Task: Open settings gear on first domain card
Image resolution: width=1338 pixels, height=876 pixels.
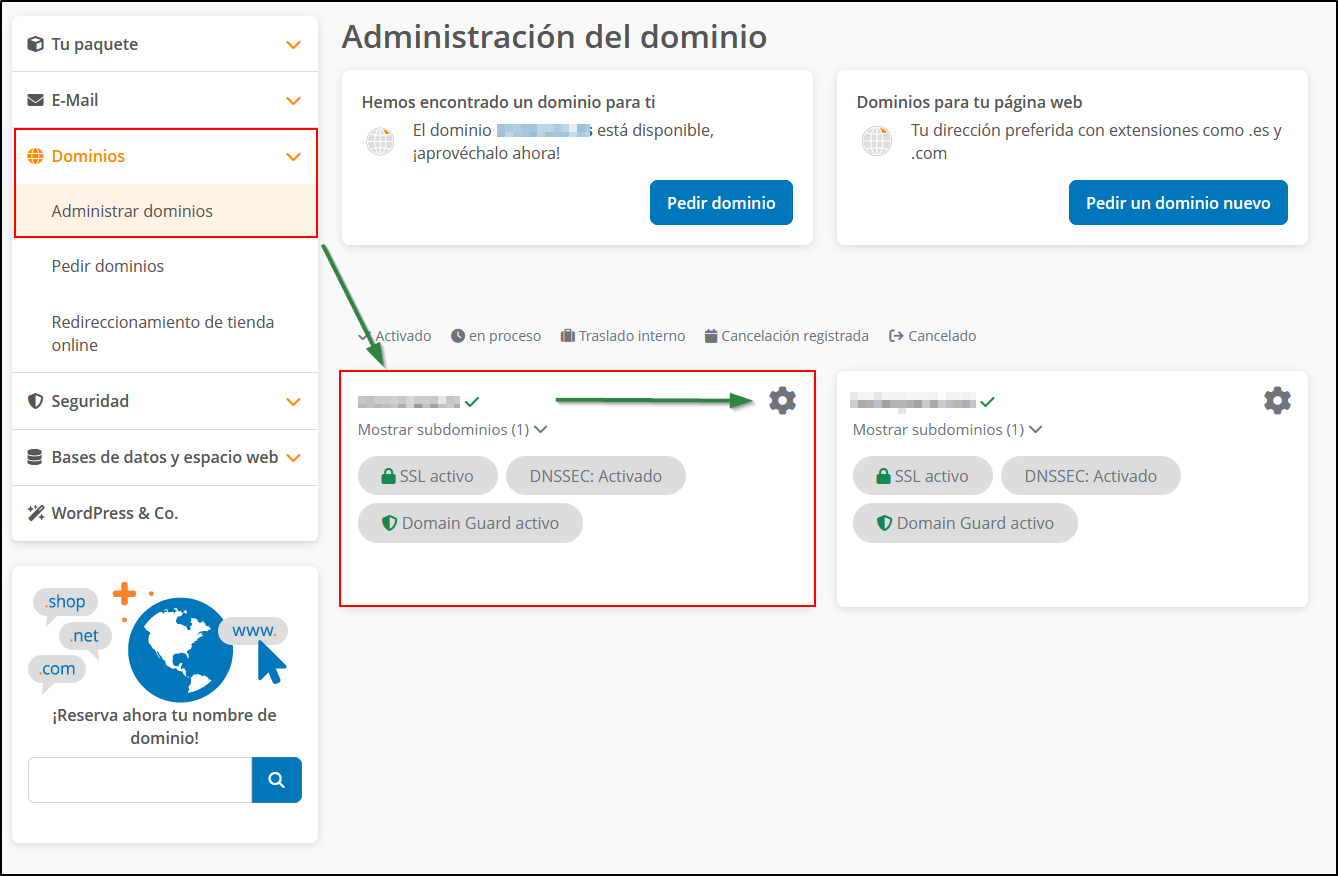Action: (781, 399)
